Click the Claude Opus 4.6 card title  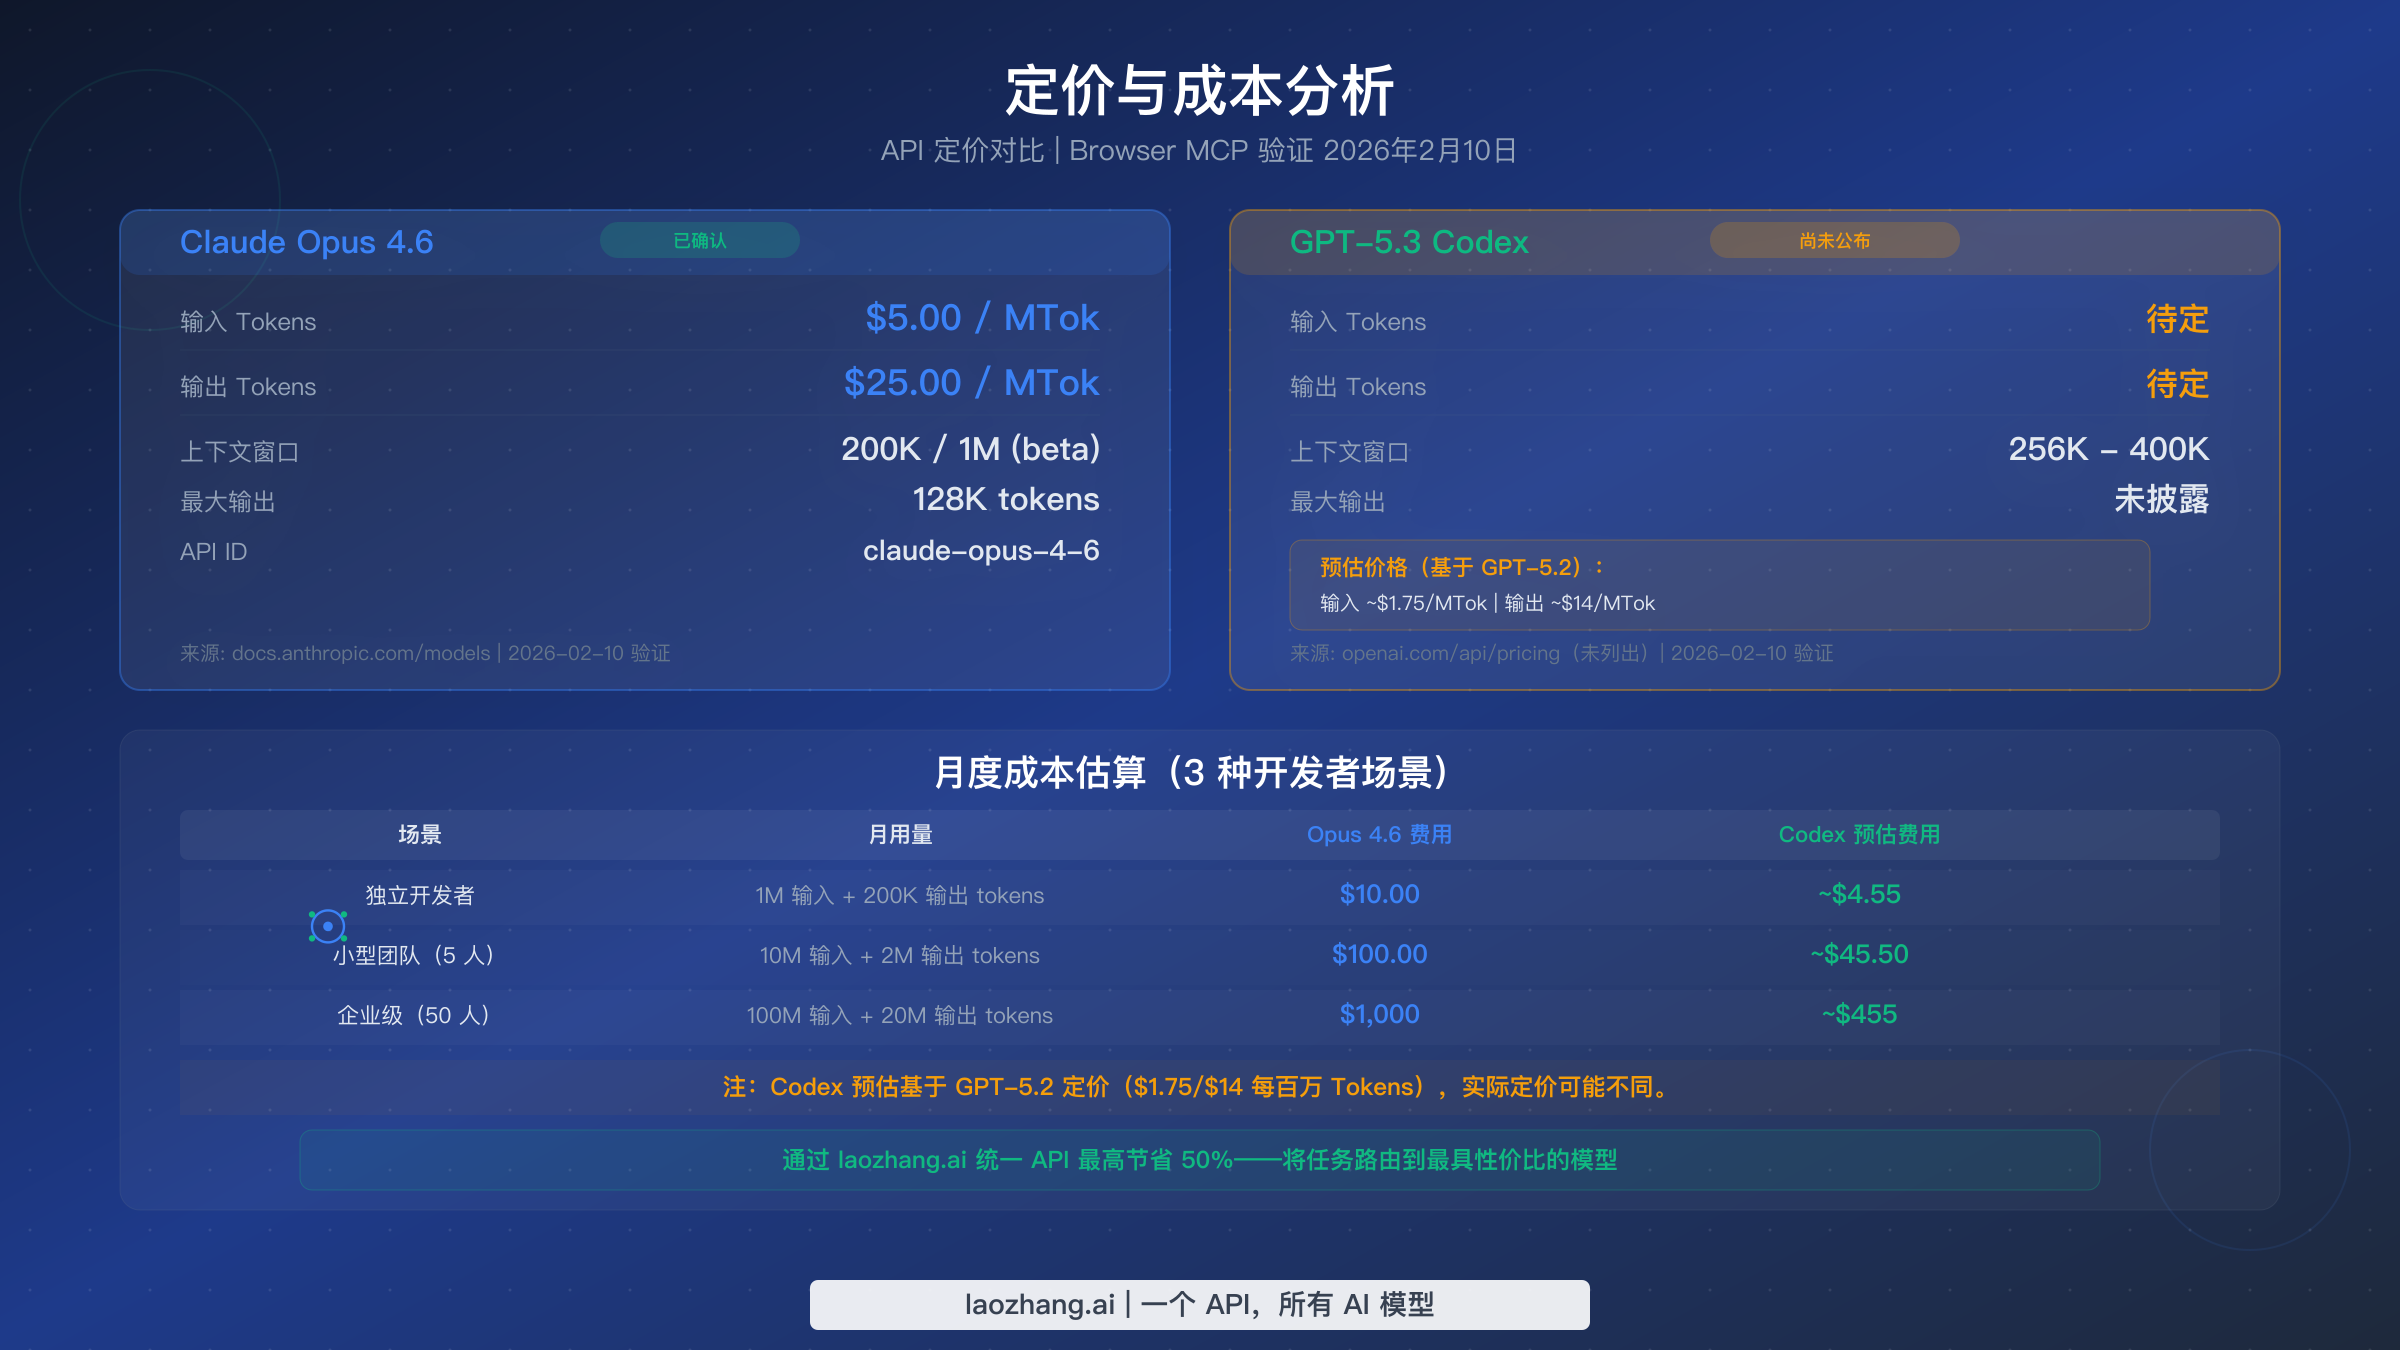(306, 242)
